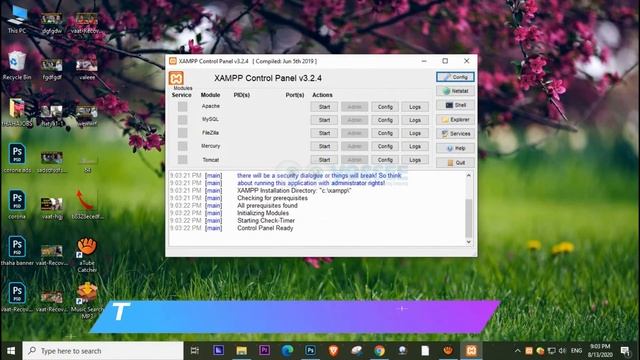Open XAMPP Help
This screenshot has width=640, height=360.
[455, 148]
